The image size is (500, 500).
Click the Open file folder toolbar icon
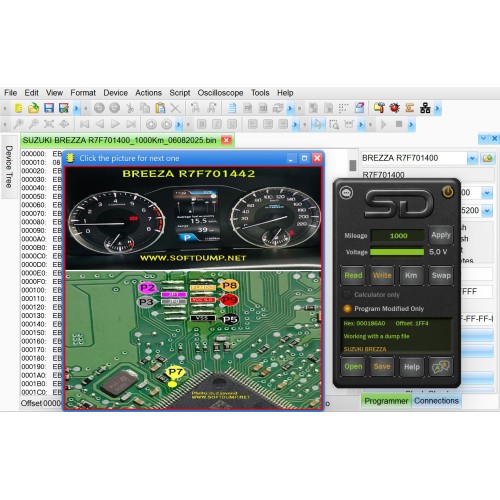33,108
